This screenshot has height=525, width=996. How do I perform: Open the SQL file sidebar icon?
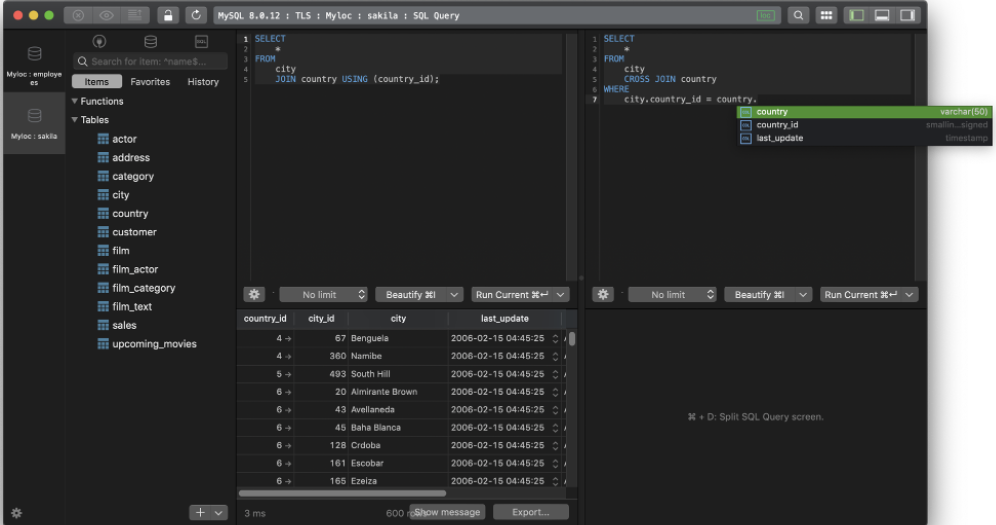201,42
